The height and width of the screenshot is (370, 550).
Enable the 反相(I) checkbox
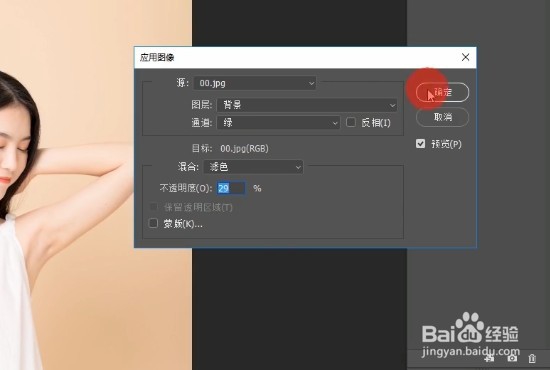click(351, 122)
